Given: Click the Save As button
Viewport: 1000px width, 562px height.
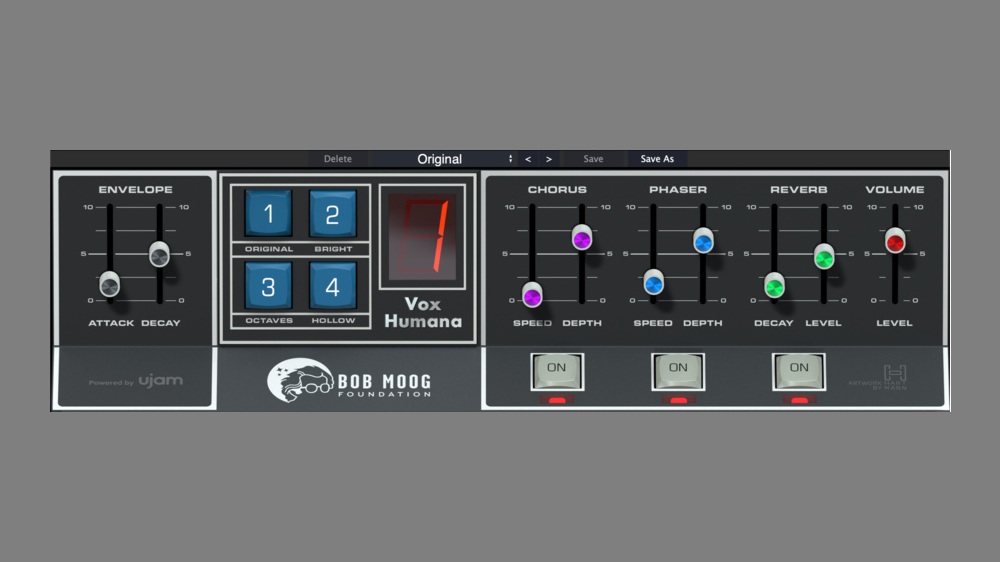Looking at the screenshot, I should coord(657,159).
